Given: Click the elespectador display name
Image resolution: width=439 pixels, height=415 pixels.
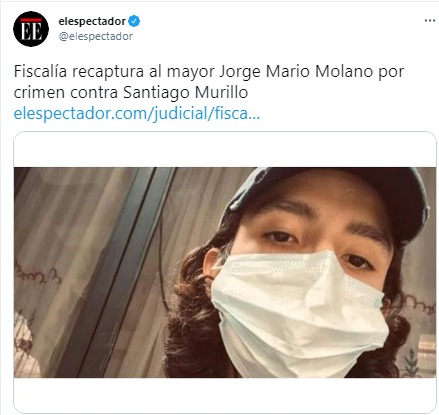Looking at the screenshot, I should [92, 21].
